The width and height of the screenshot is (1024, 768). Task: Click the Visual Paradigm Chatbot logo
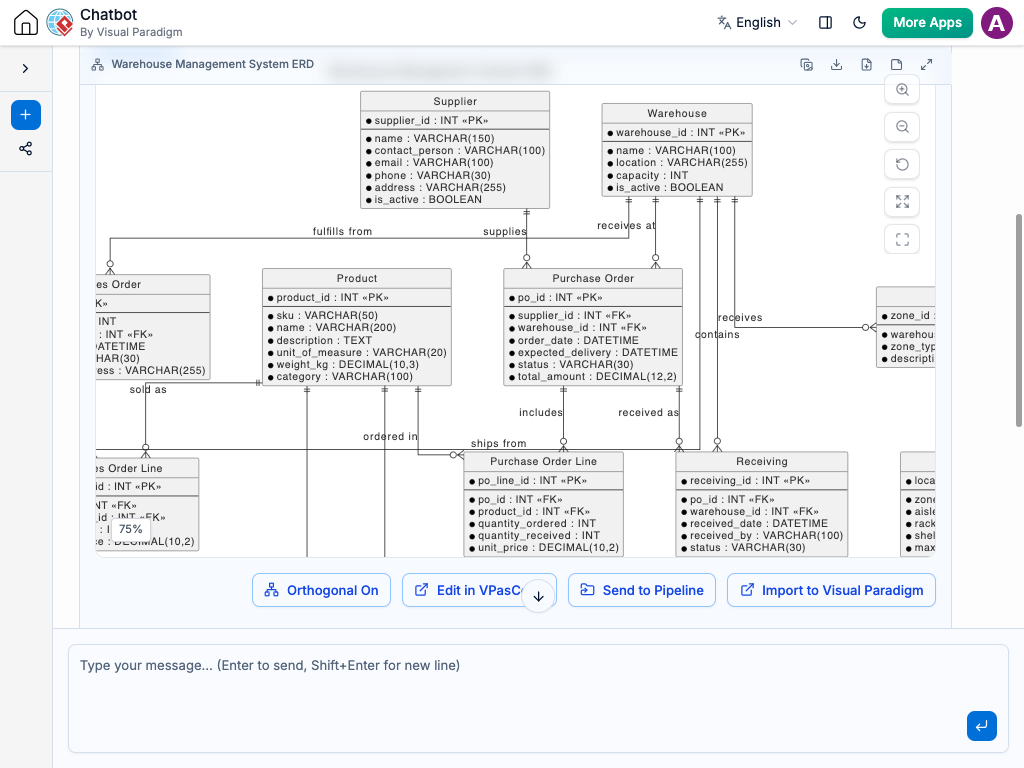pyautogui.click(x=60, y=22)
